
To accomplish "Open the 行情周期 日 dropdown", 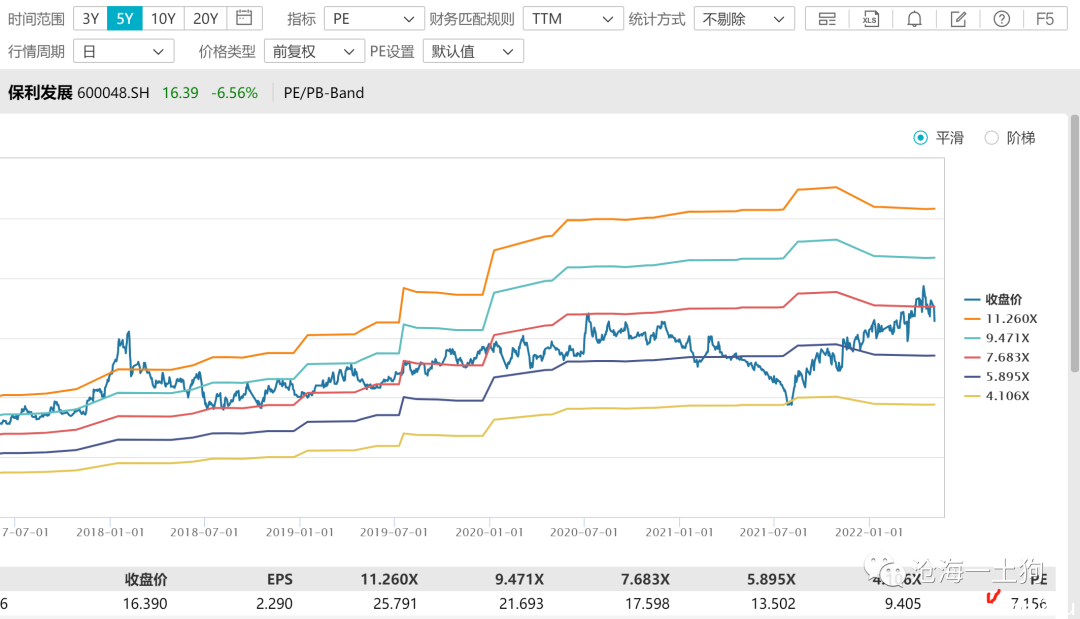I will (123, 51).
